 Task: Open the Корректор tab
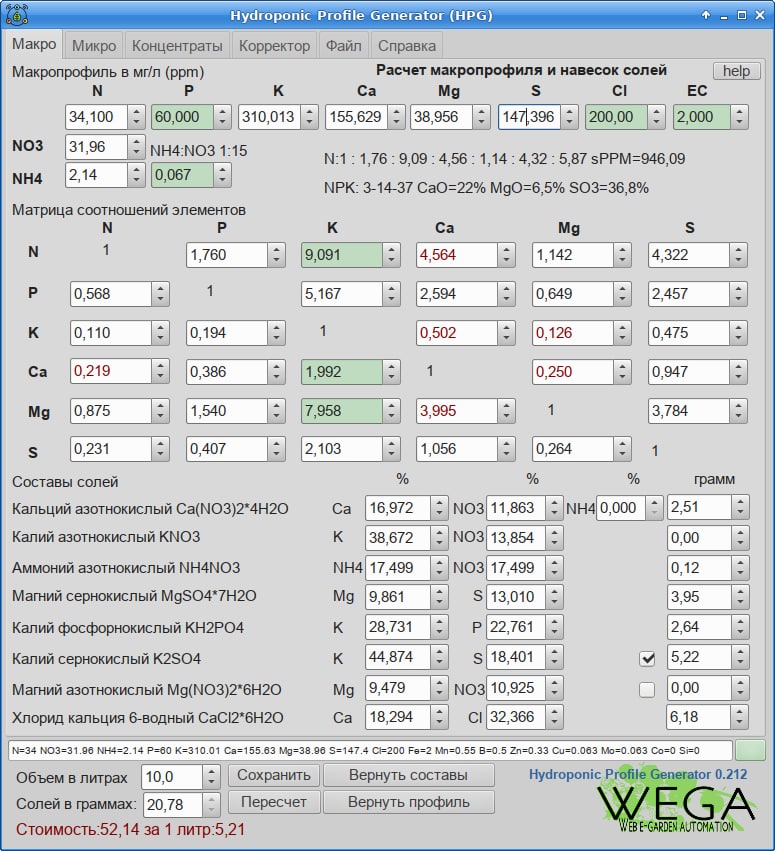pos(274,46)
